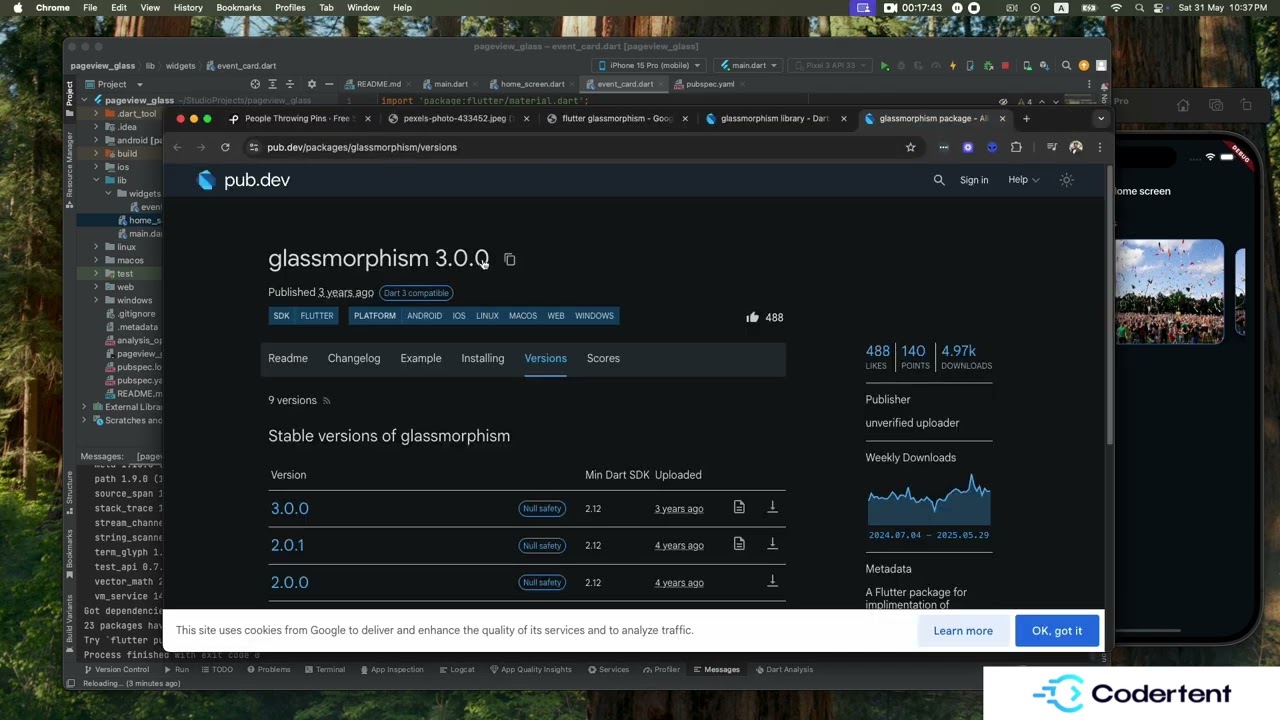Download the archive for version 2.0.1
The width and height of the screenshot is (1280, 720).
tap(772, 544)
